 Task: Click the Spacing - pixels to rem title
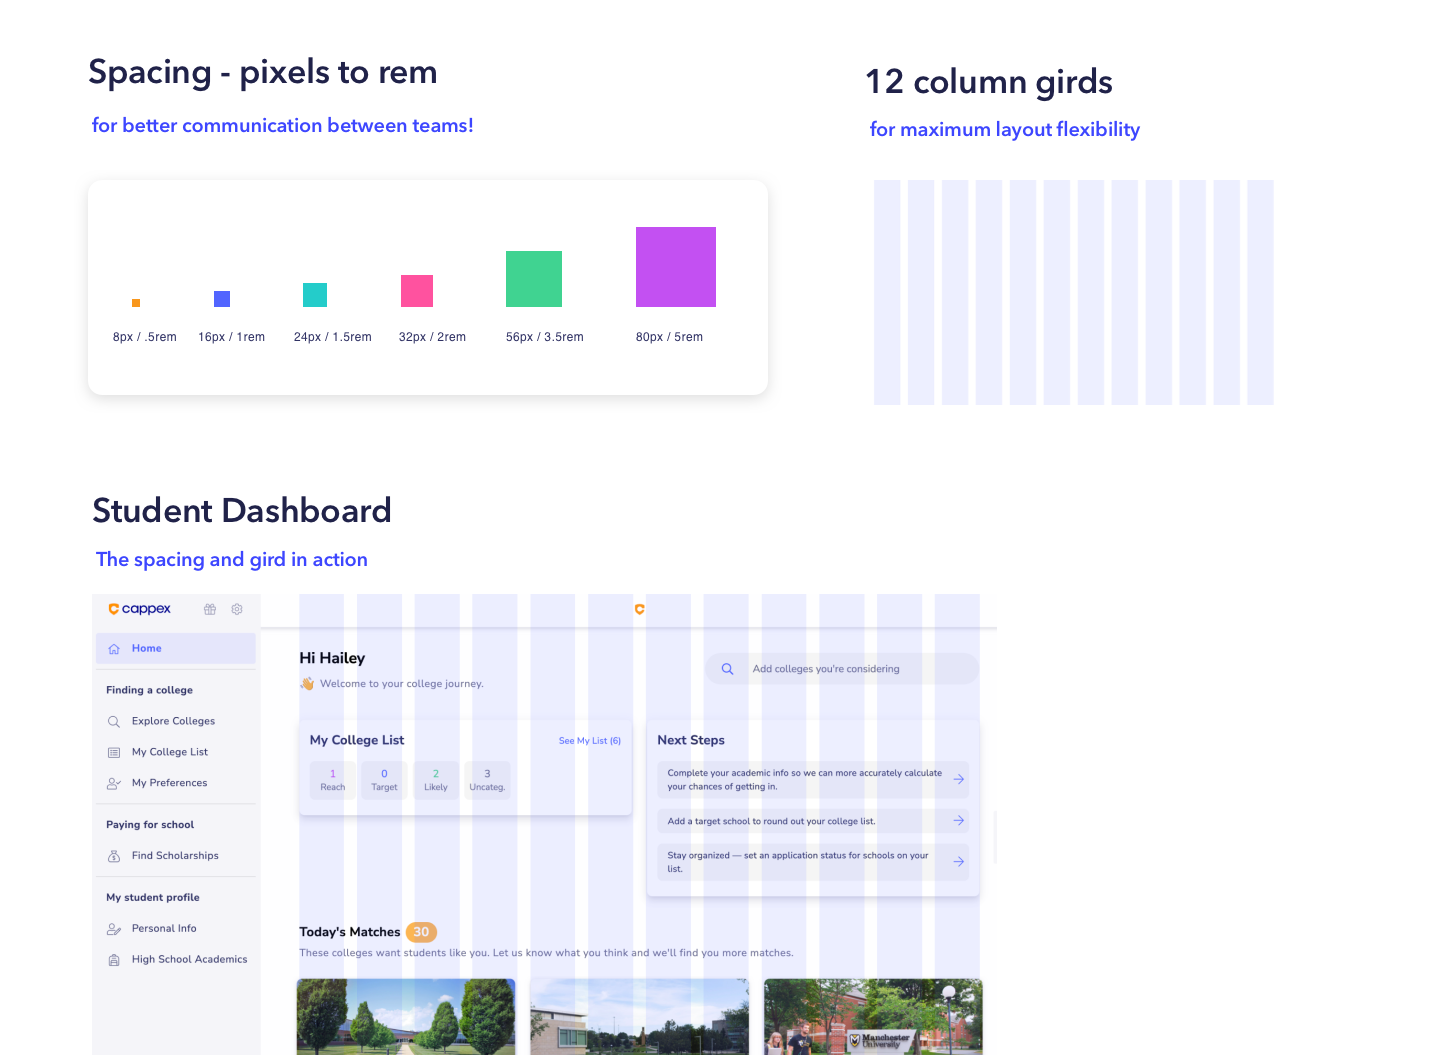coord(263,72)
